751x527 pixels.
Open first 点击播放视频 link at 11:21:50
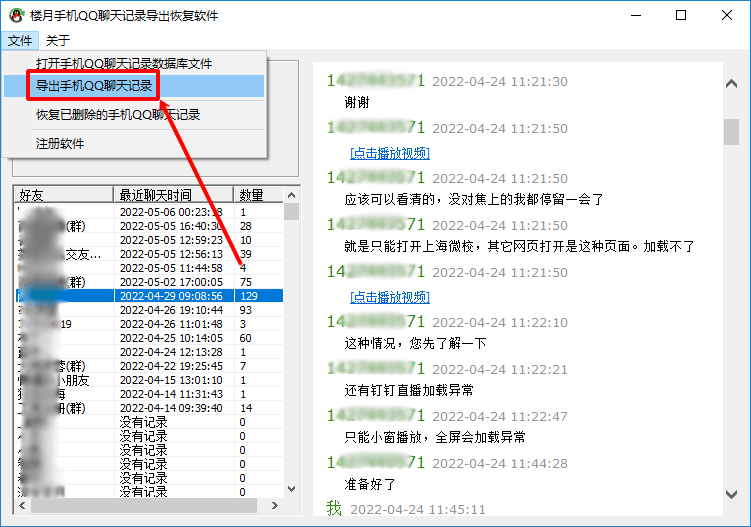click(x=390, y=153)
